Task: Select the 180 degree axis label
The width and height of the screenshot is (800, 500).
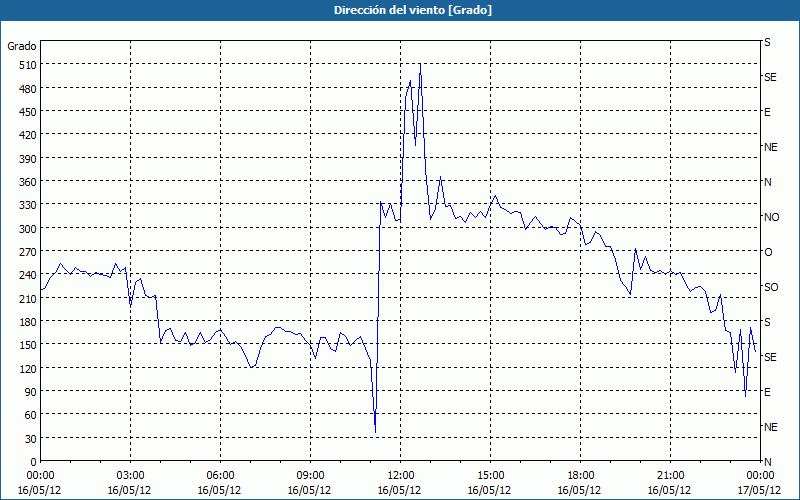Action: click(x=28, y=322)
